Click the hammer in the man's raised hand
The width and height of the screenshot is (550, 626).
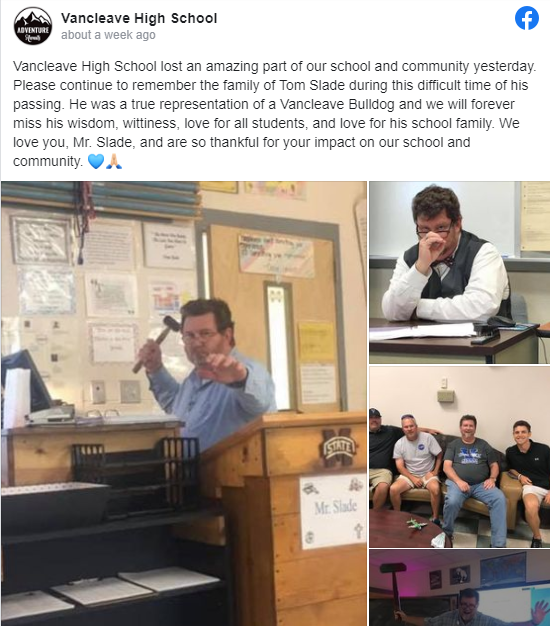(156, 342)
